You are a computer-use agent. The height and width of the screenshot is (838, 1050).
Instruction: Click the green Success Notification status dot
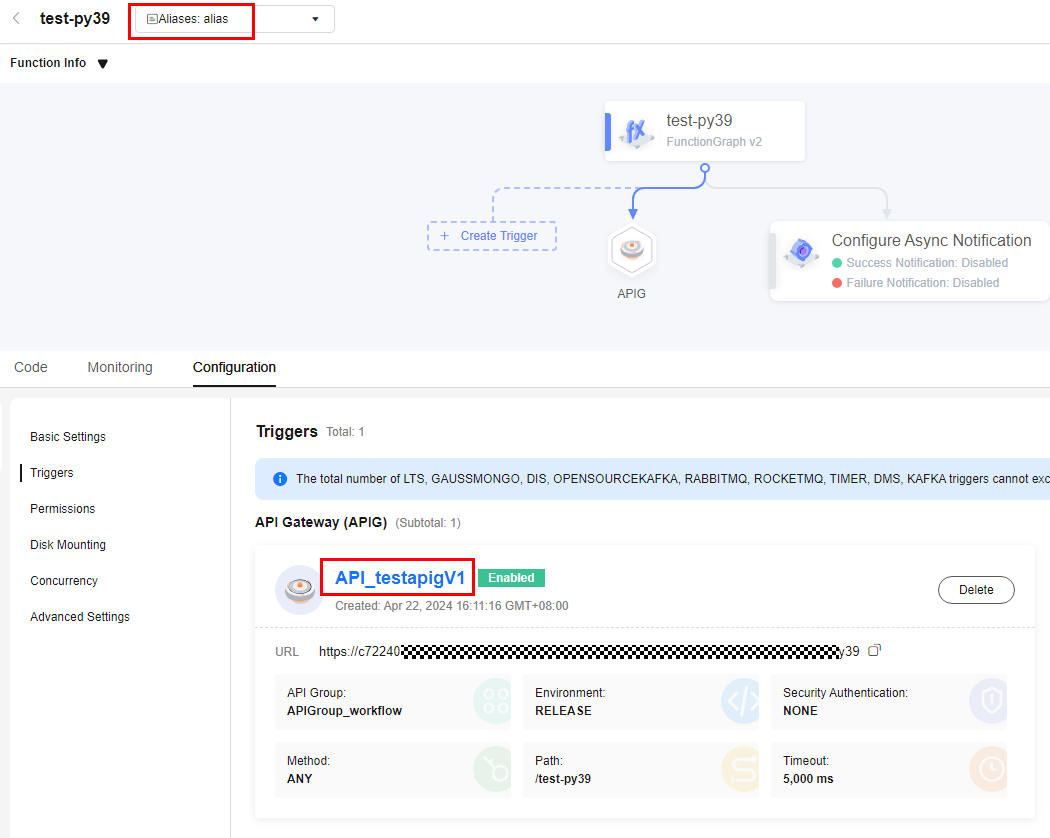click(837, 263)
